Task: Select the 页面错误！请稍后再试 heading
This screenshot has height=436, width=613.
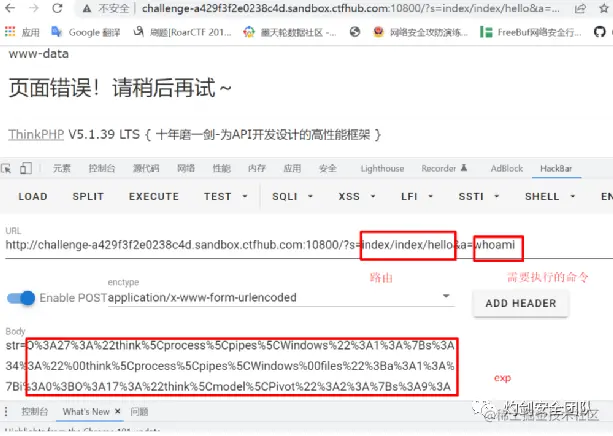Action: 119,88
